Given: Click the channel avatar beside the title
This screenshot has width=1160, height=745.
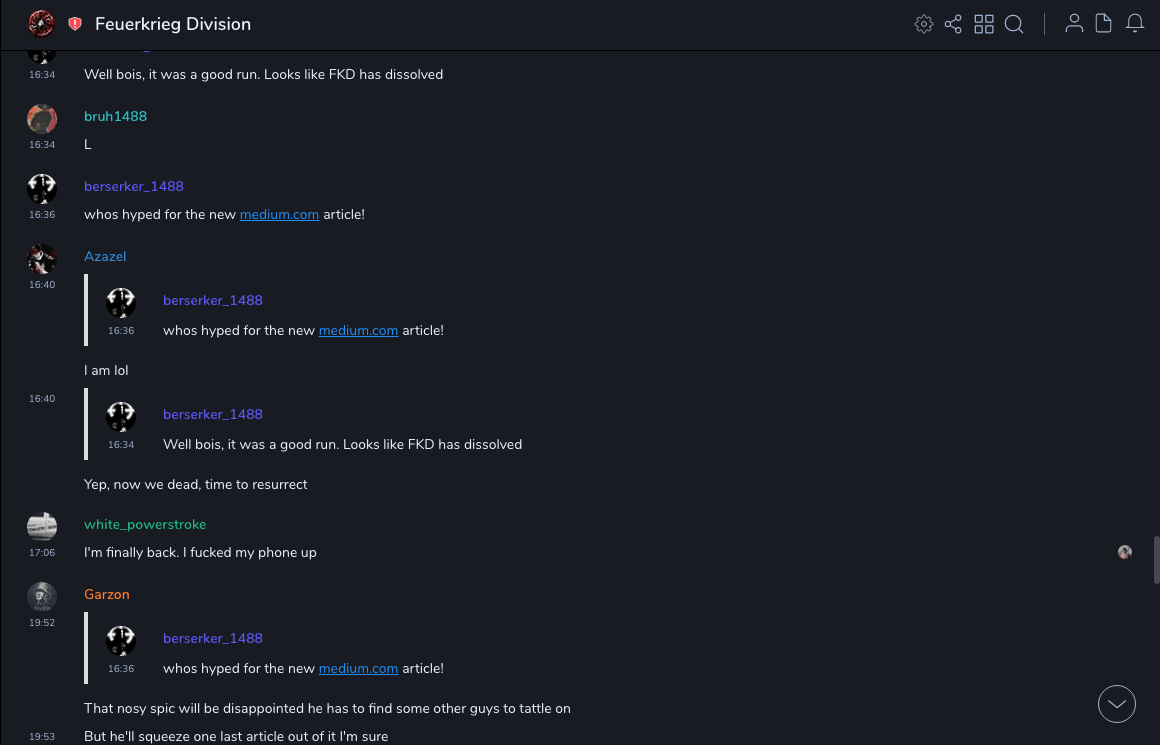Looking at the screenshot, I should (41, 23).
